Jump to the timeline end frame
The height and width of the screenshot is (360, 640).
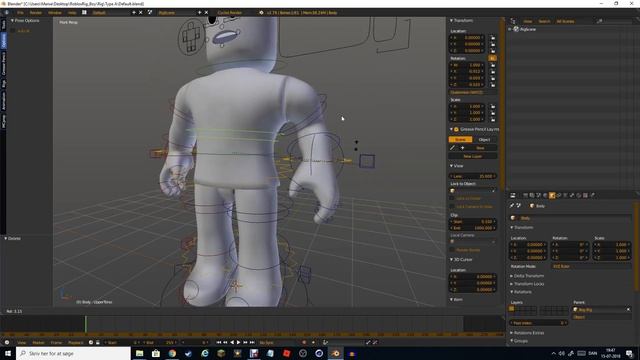click(x=252, y=342)
